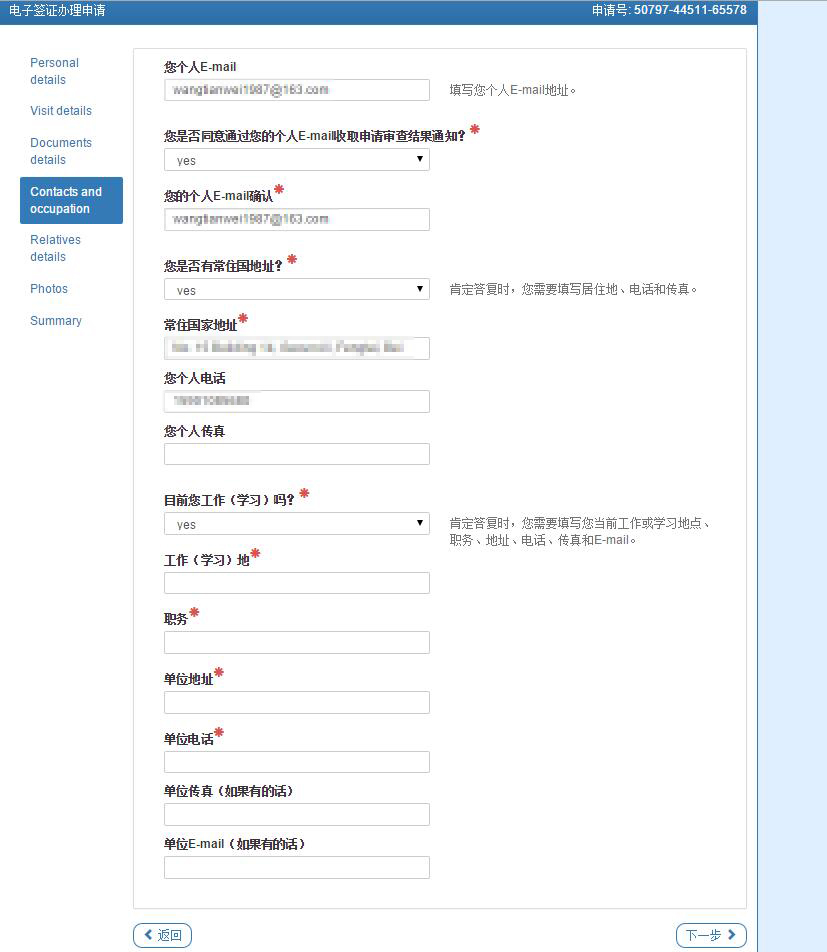Focus the company address (单位地址) field
This screenshot has height=952, width=827.
(x=296, y=702)
